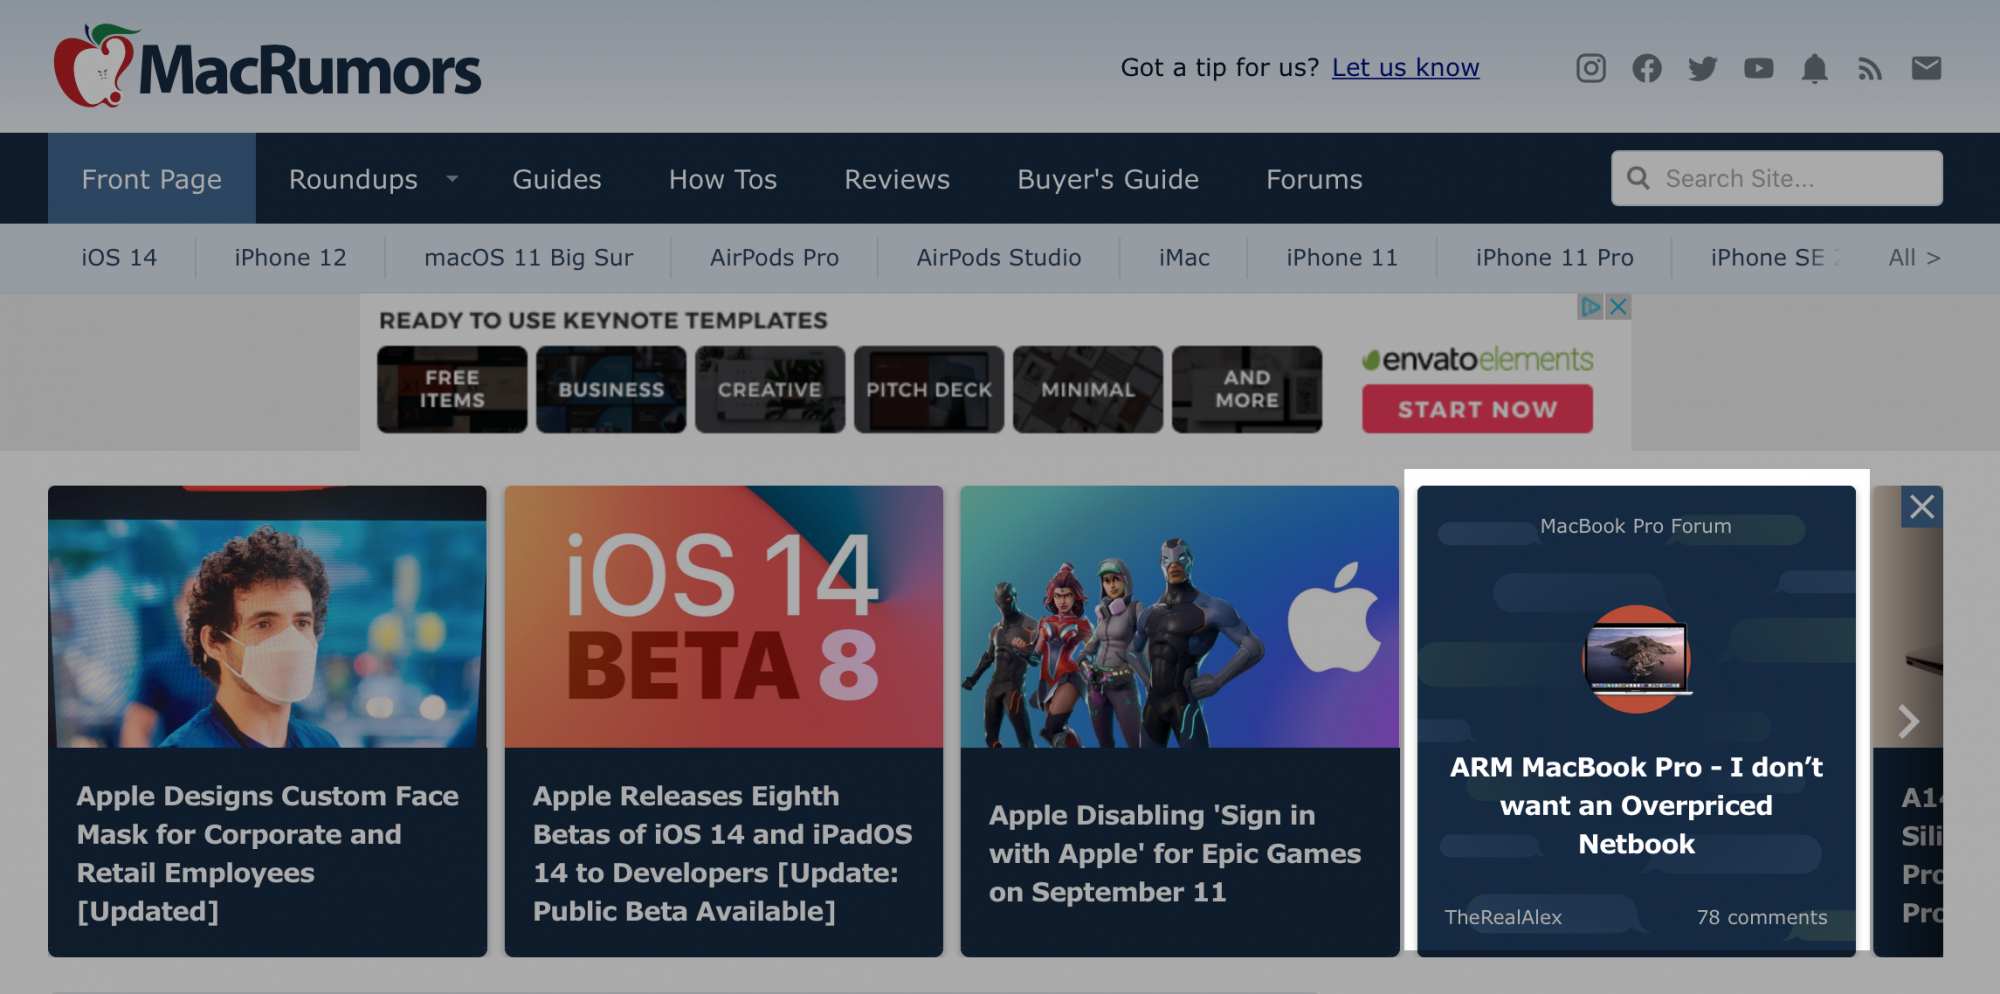
Task: Click the PITCH DECK template tile
Action: tap(929, 389)
